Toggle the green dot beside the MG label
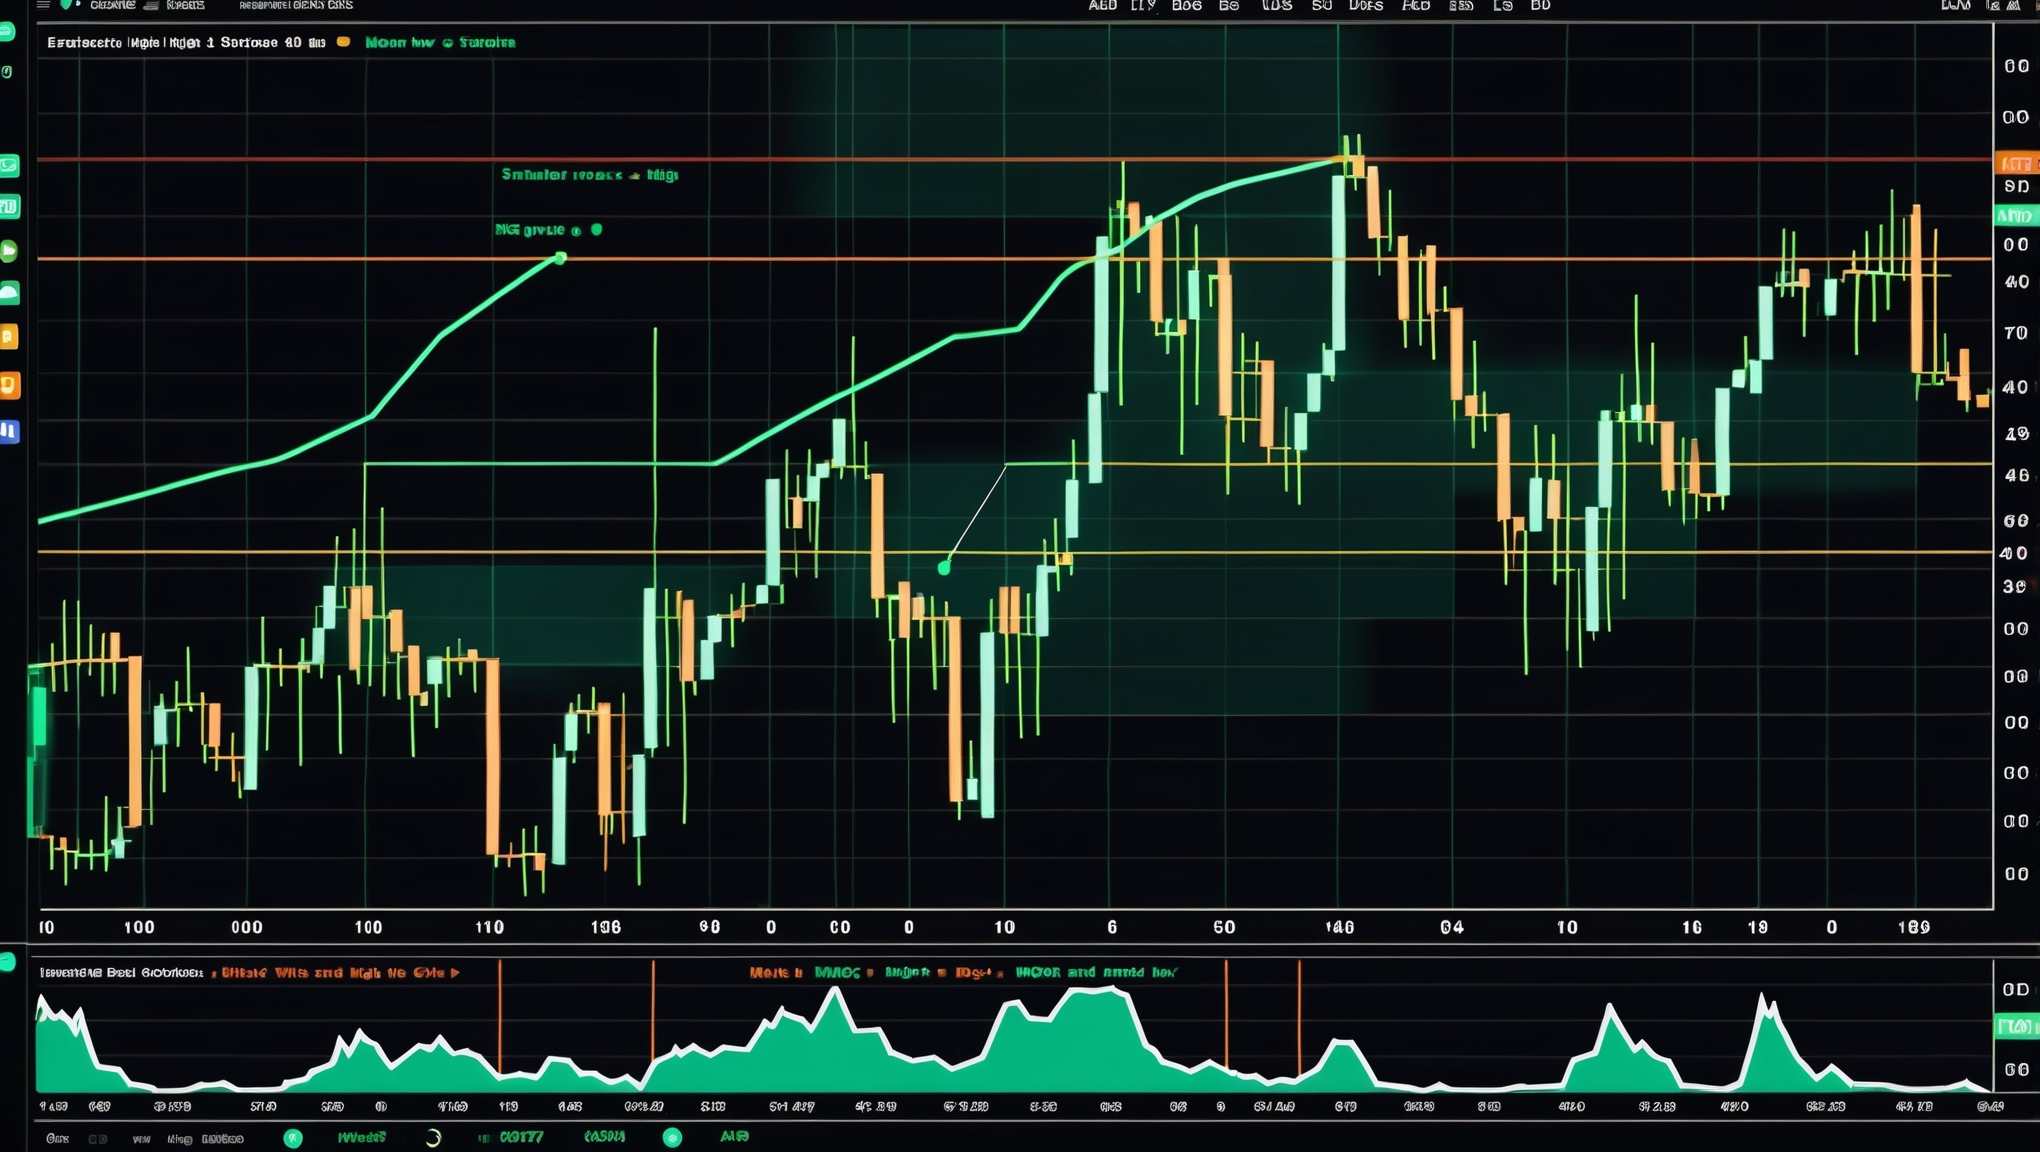This screenshot has width=2040, height=1152. [598, 228]
